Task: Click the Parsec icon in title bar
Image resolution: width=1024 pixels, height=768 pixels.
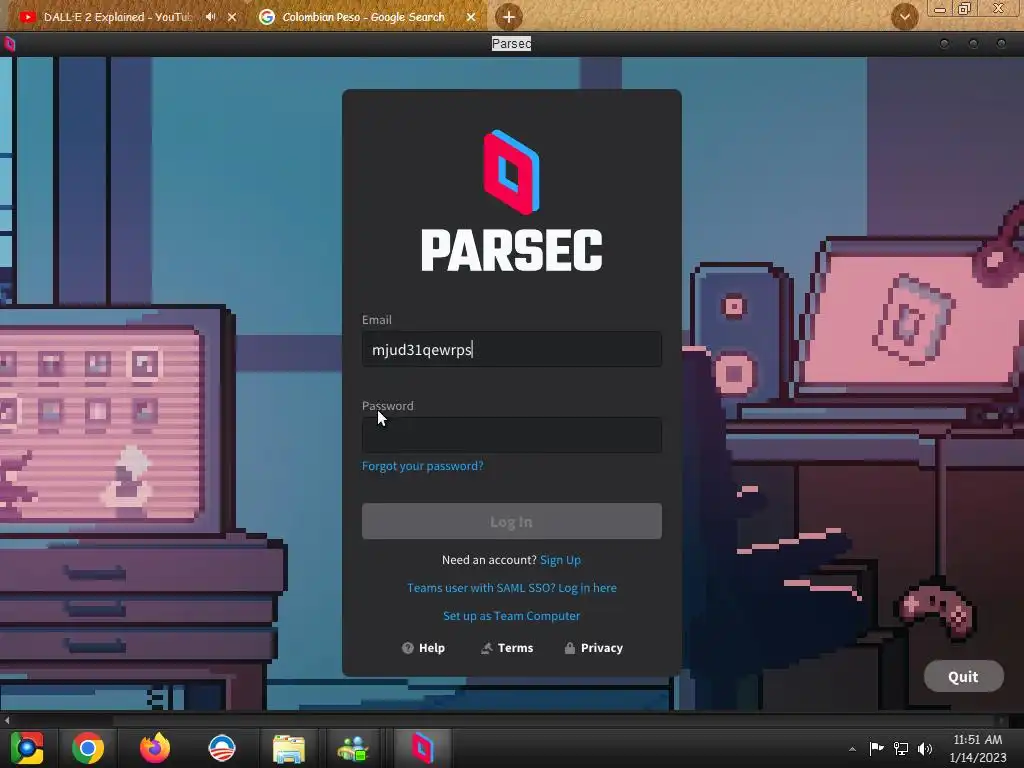Action: [9, 44]
